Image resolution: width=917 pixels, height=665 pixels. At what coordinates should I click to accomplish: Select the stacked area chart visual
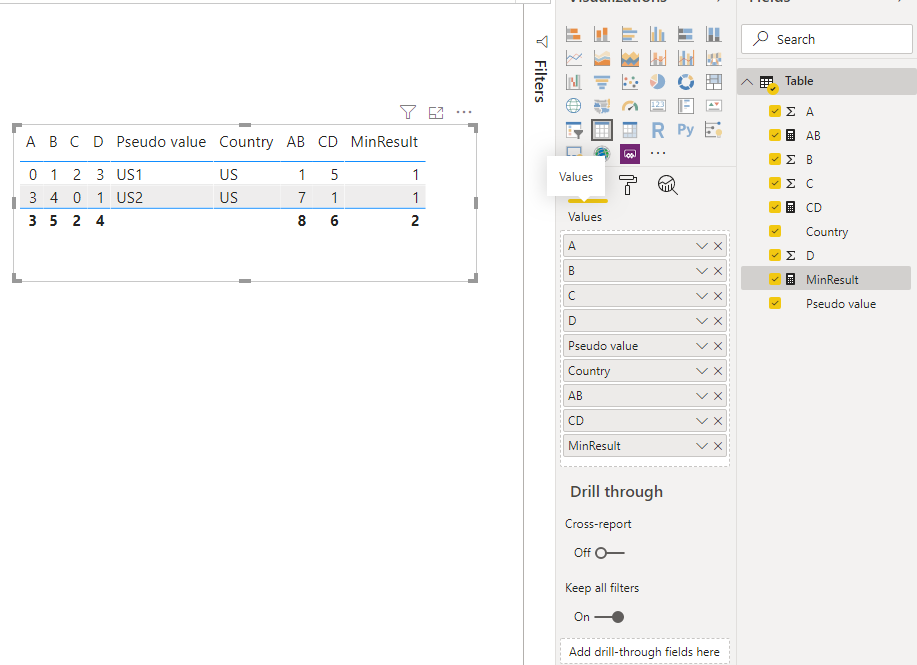pyautogui.click(x=630, y=58)
